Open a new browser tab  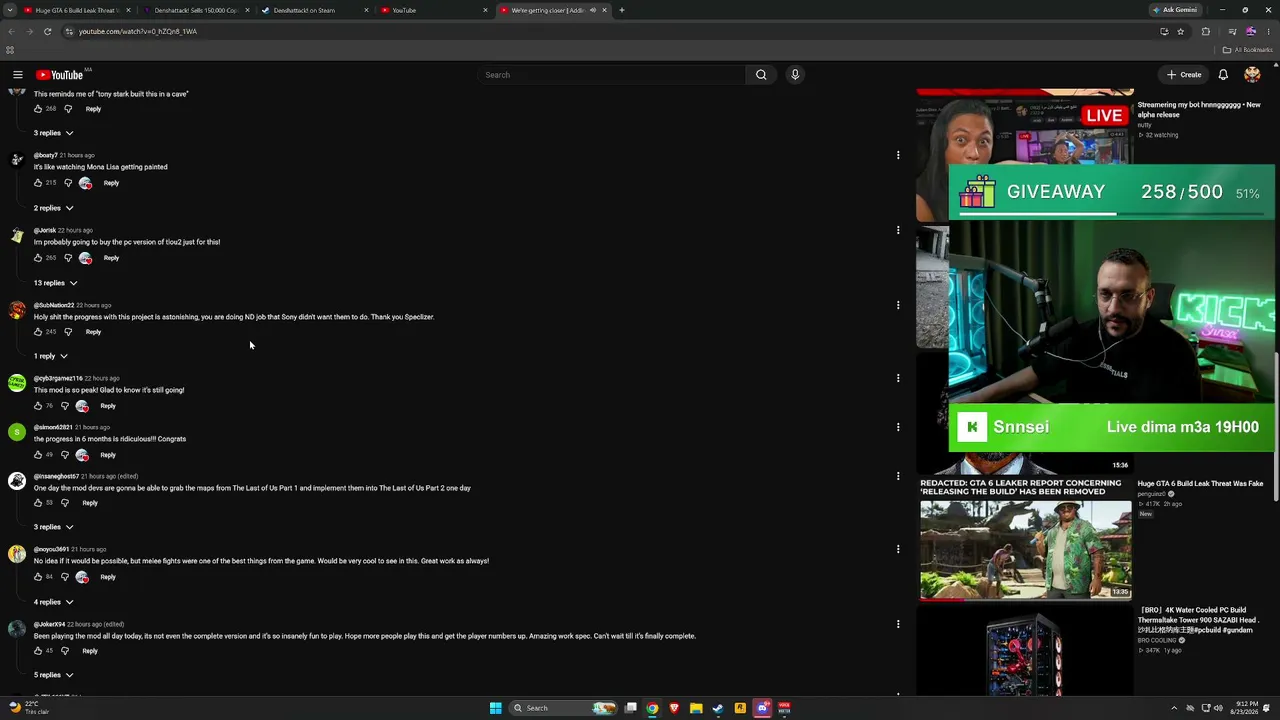click(x=622, y=10)
